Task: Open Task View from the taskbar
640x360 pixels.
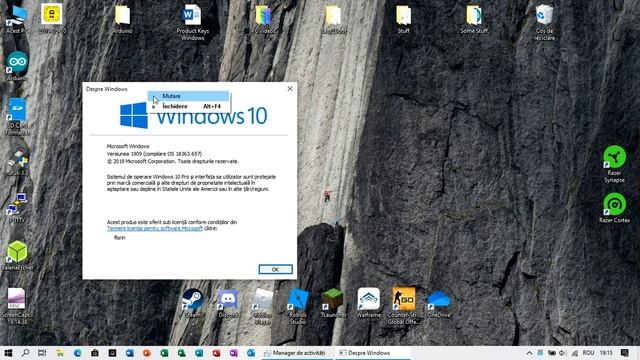Action: (42, 353)
